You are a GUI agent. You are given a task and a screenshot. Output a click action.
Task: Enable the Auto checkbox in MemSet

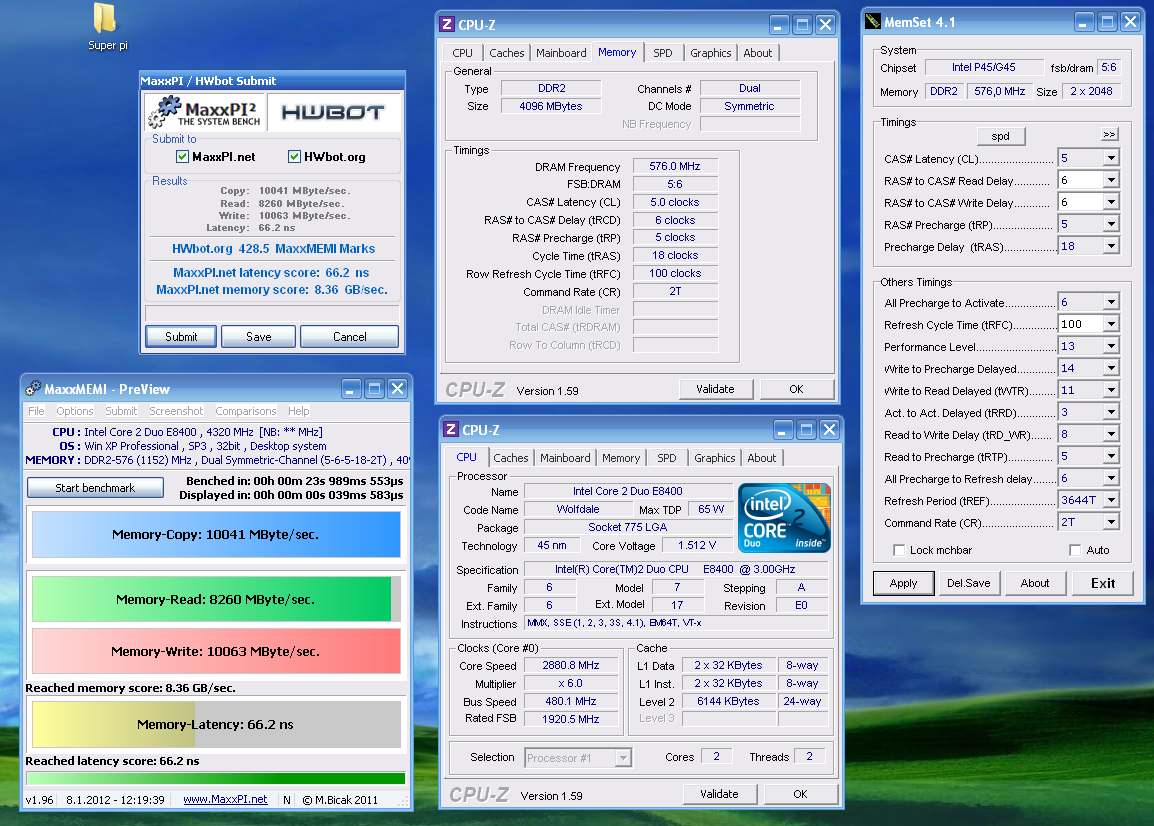coord(1075,550)
